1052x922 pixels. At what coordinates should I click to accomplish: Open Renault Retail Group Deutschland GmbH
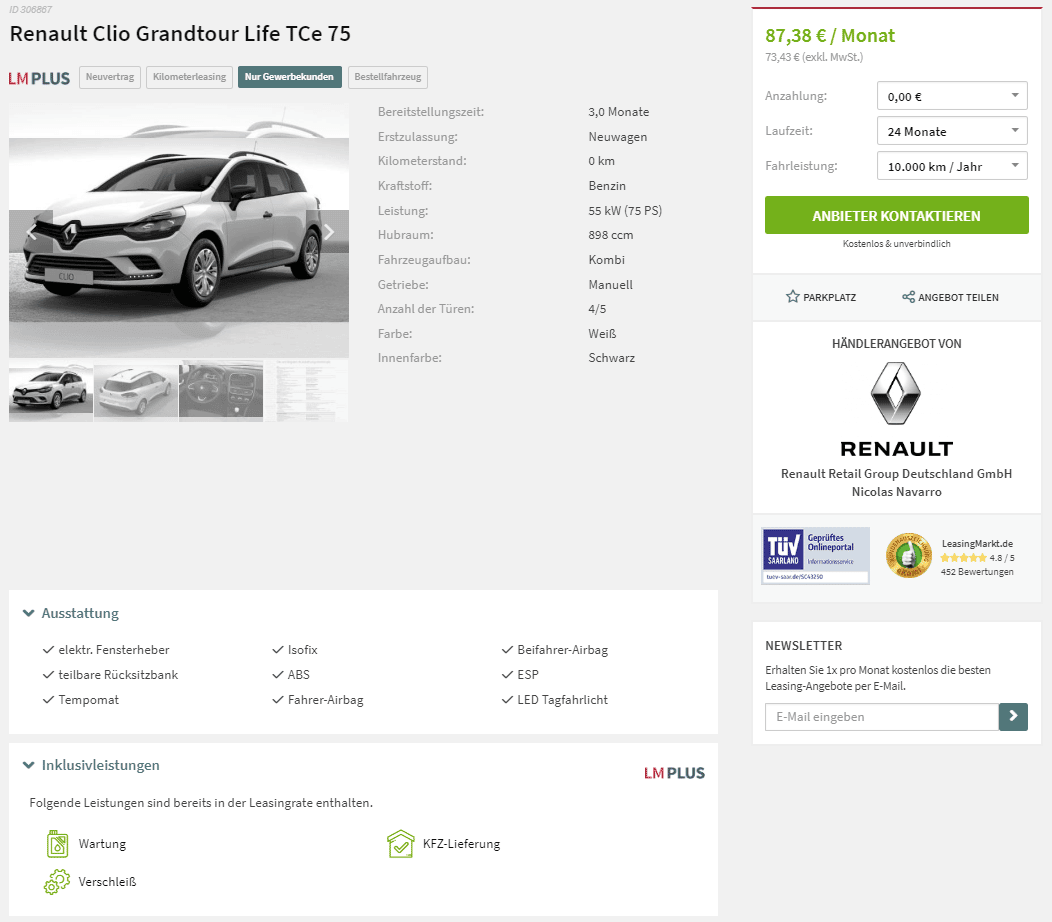click(896, 474)
